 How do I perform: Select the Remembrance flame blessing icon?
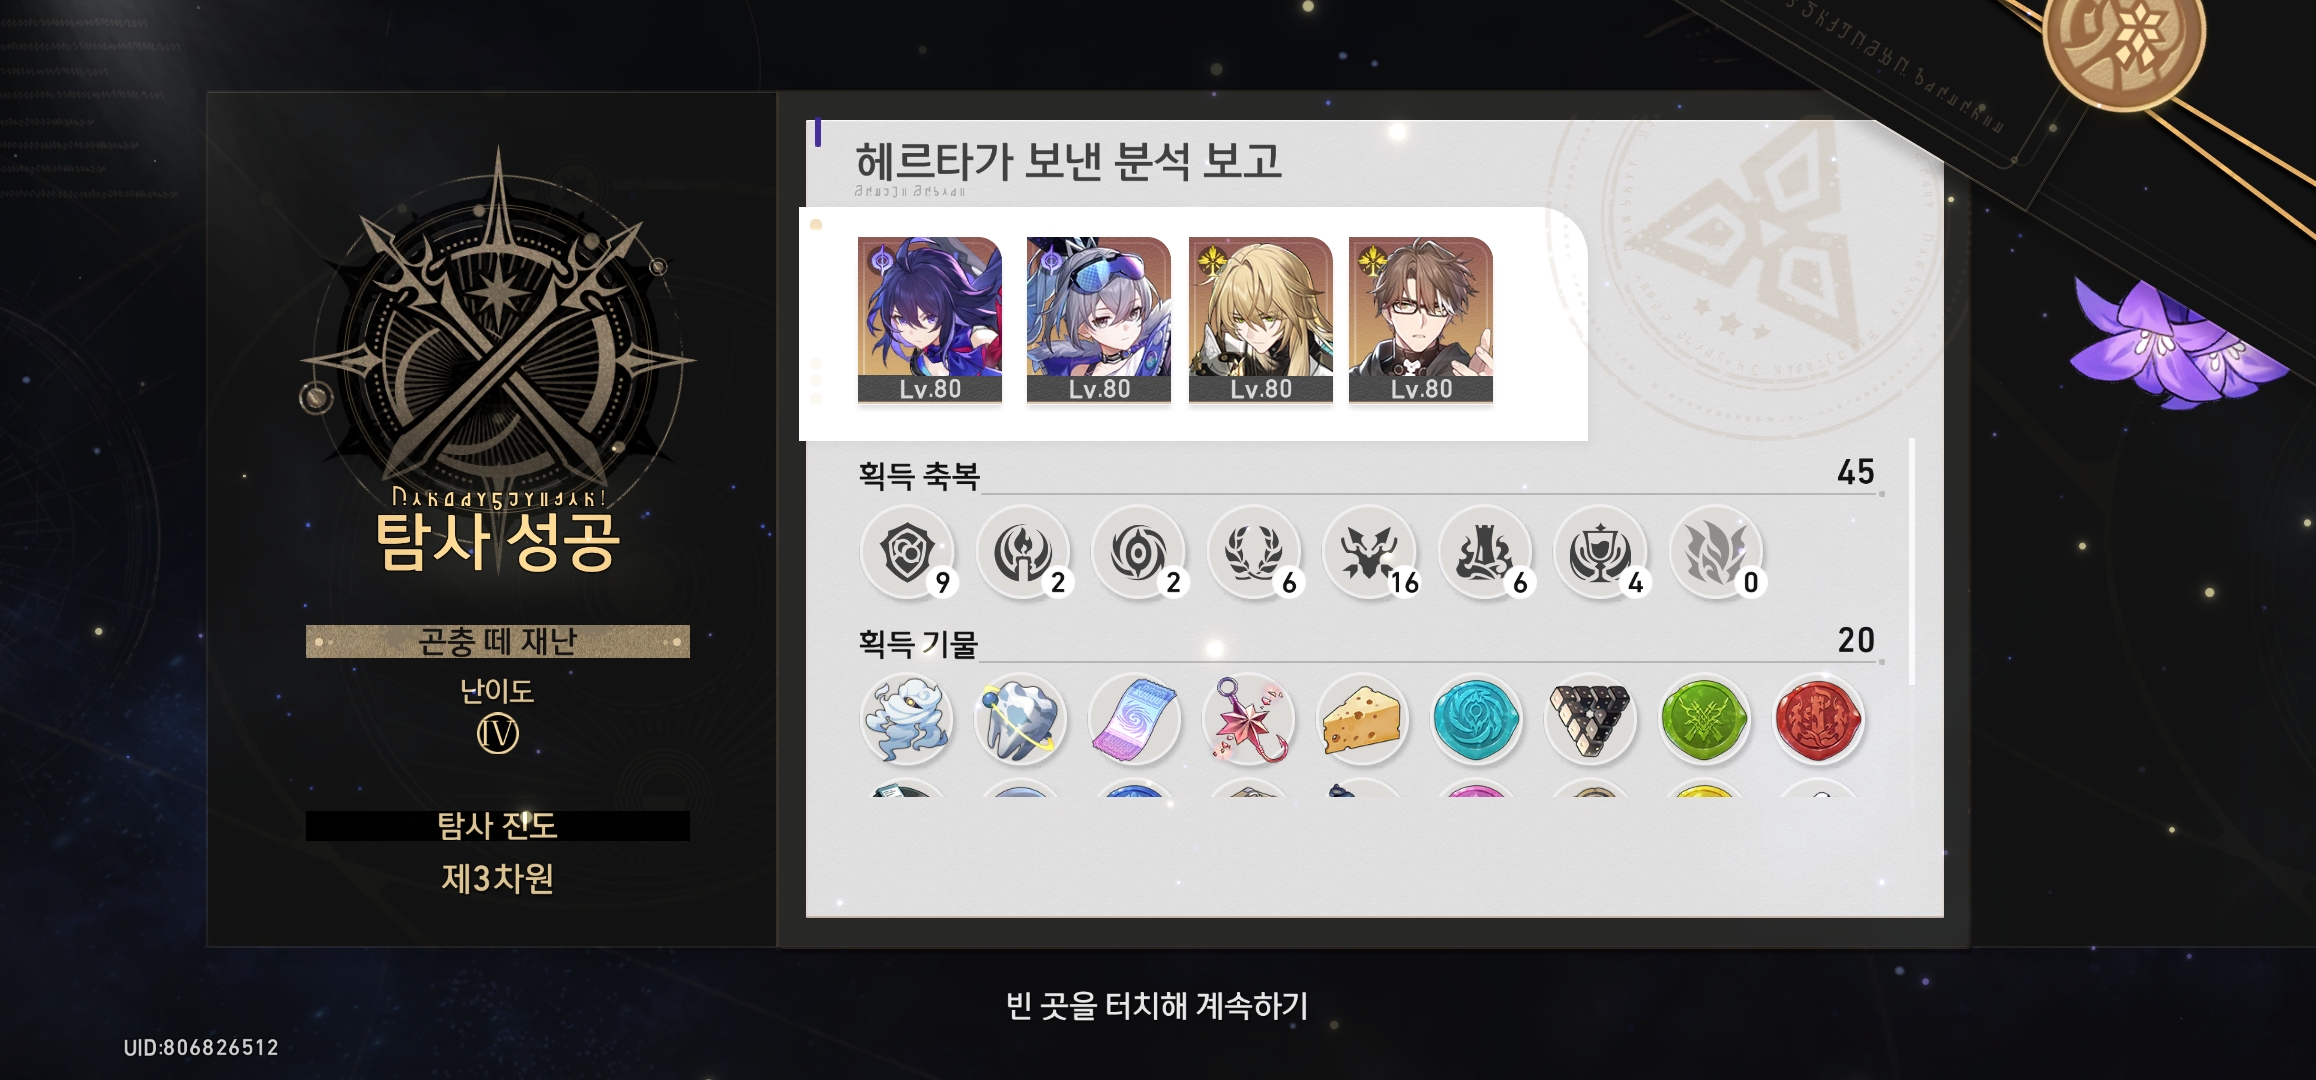1023,552
